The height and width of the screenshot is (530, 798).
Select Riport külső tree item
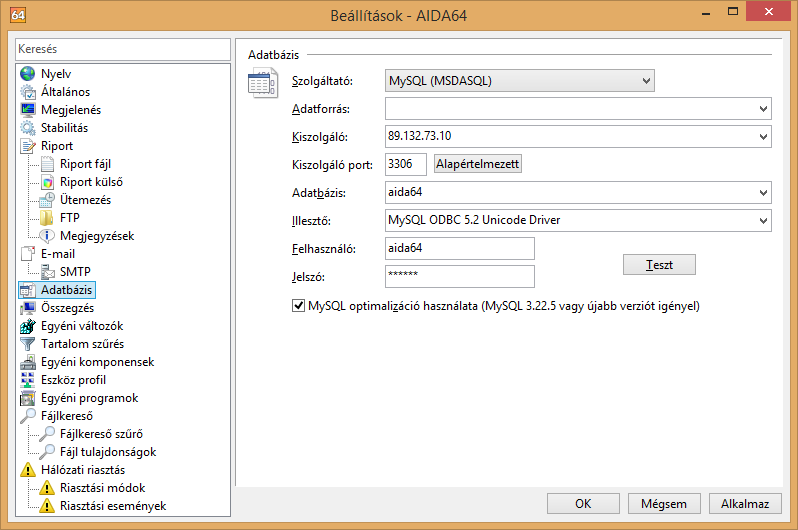coord(91,182)
